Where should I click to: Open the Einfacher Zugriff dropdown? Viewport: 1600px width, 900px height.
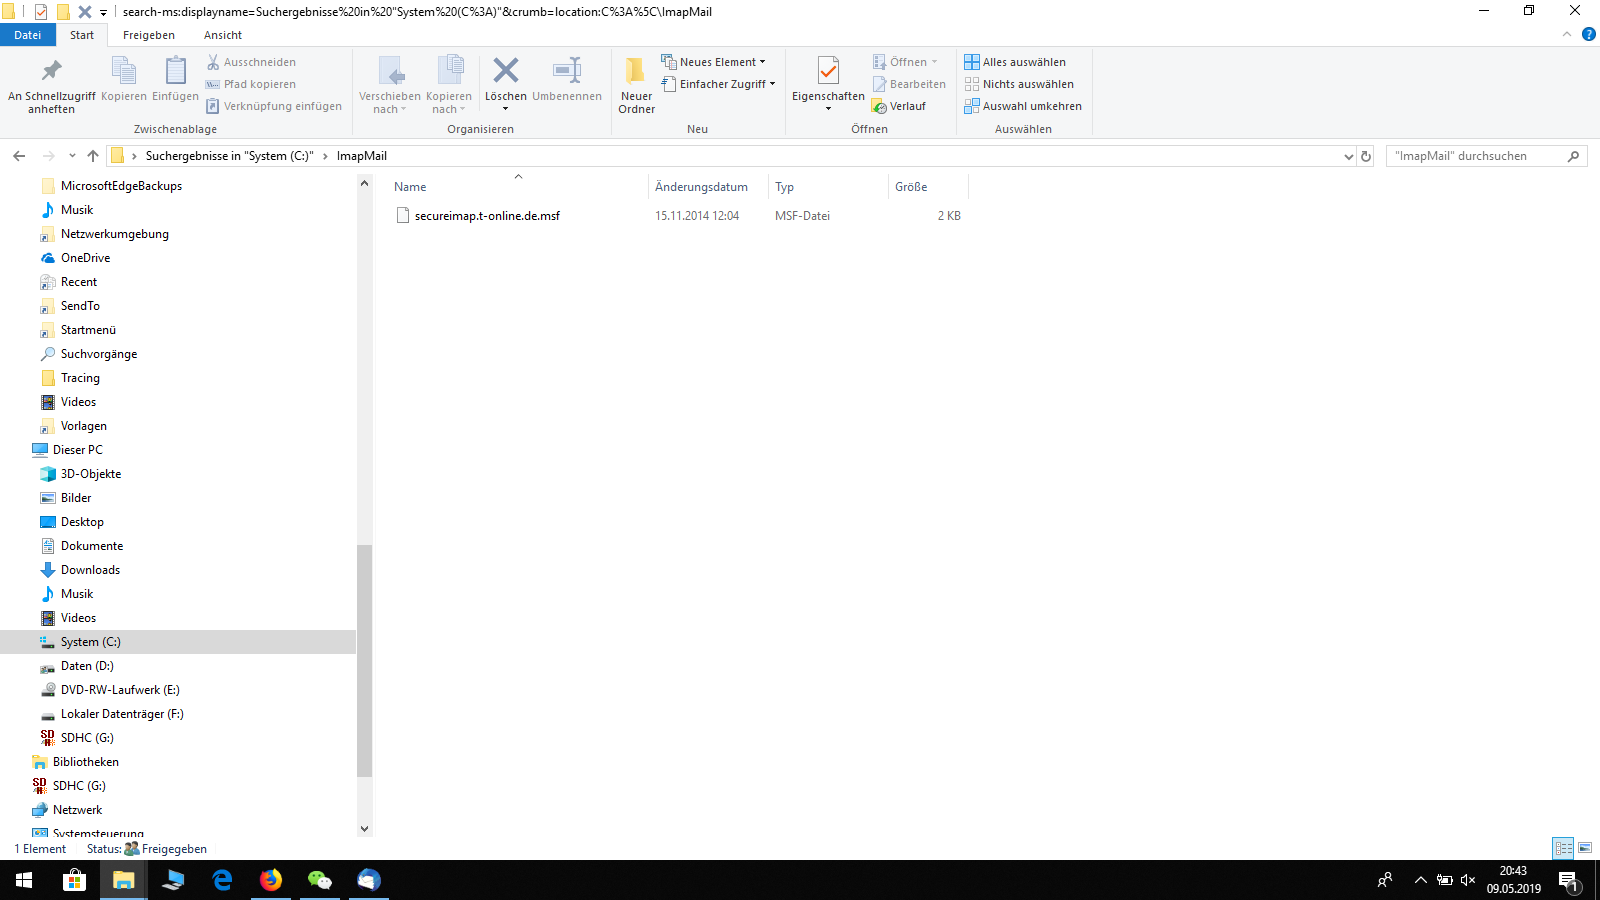coord(719,84)
